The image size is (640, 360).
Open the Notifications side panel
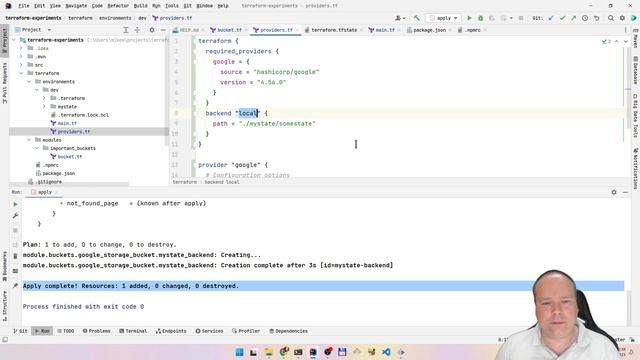(636, 168)
